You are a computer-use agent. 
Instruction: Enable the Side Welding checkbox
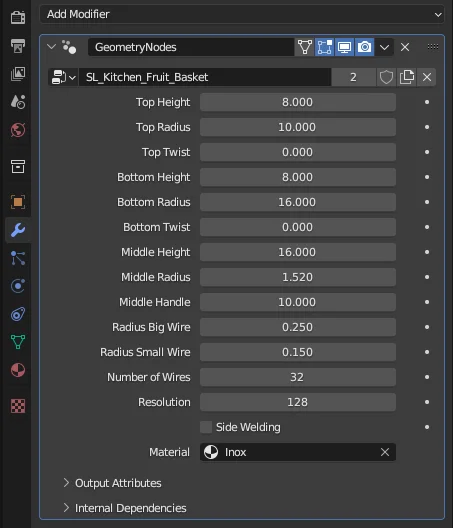206,427
